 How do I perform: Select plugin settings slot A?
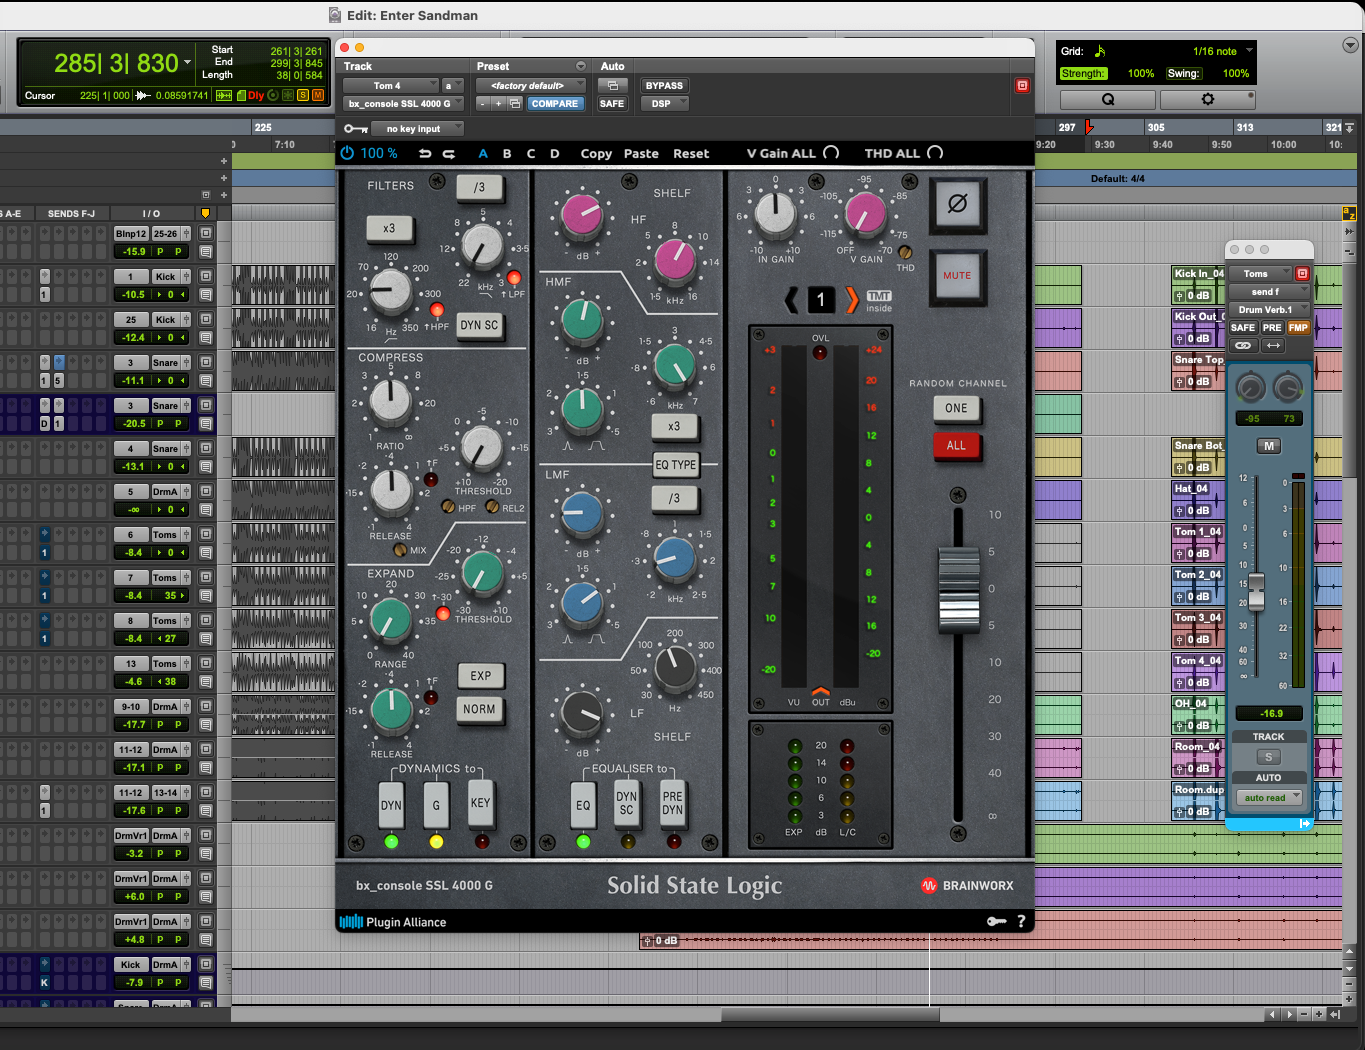[x=483, y=153]
